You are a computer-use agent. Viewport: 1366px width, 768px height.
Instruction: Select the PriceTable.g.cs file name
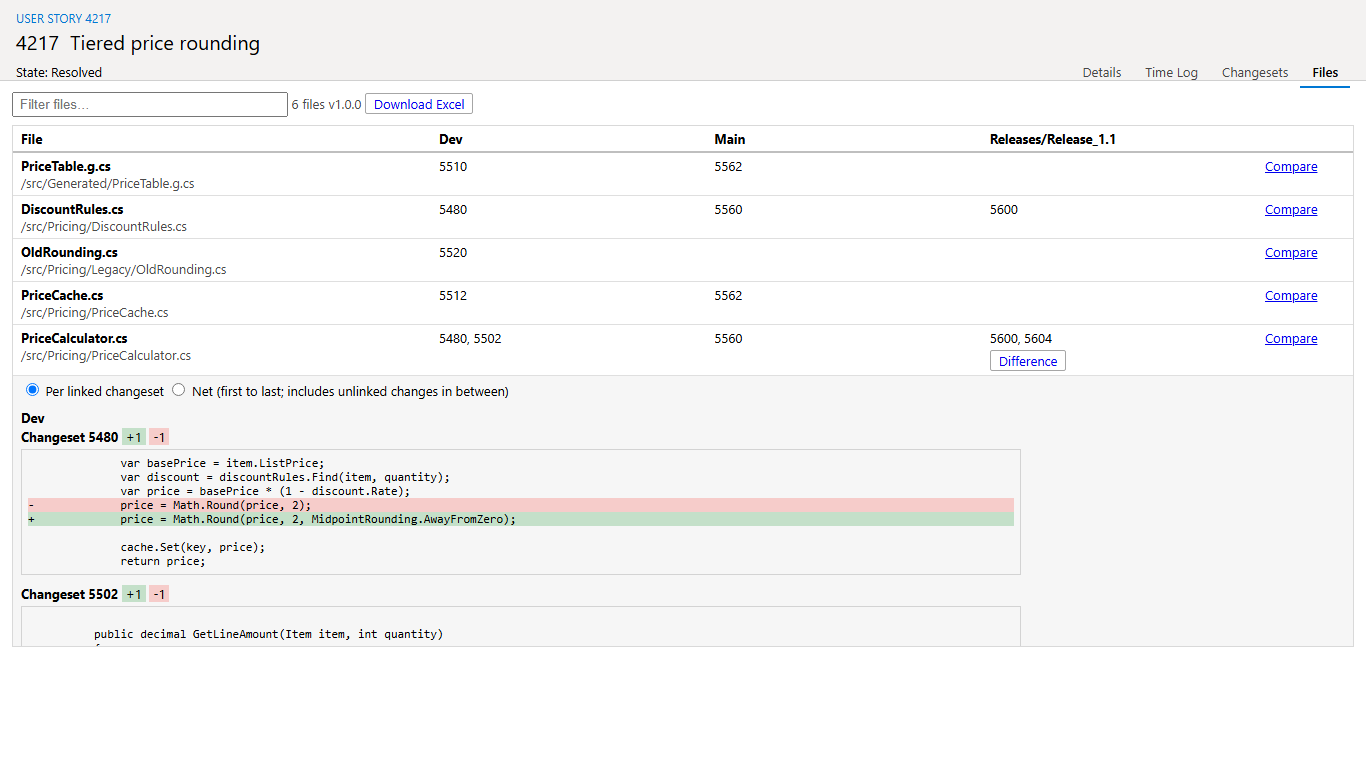click(66, 167)
